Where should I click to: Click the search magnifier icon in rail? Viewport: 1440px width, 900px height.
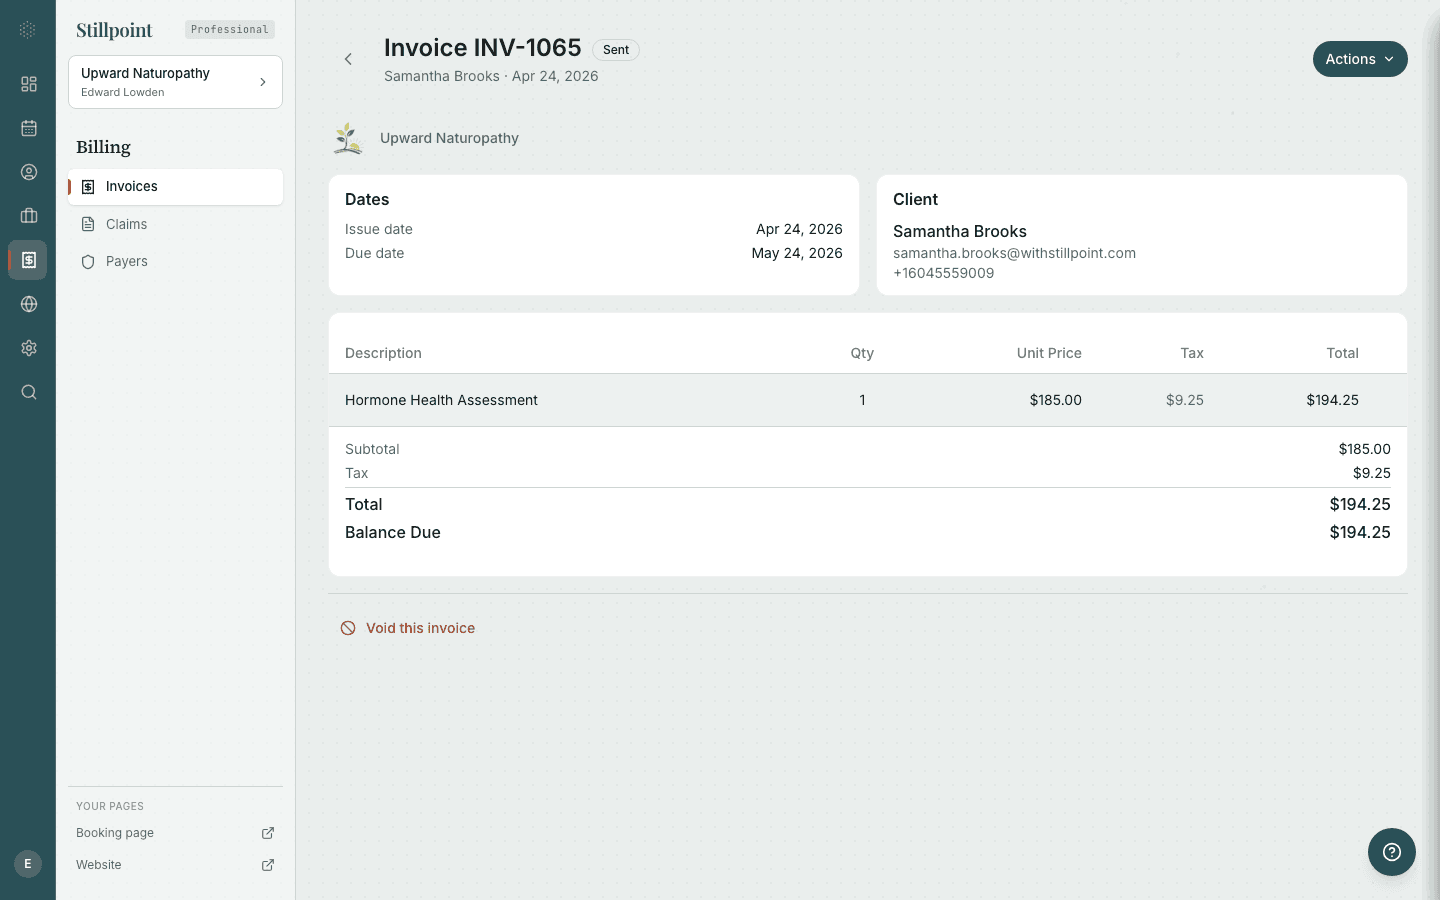coord(29,392)
